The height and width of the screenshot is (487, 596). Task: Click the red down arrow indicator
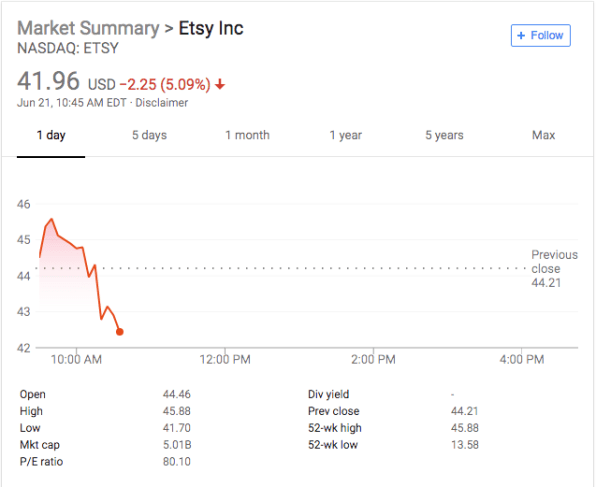[x=220, y=84]
